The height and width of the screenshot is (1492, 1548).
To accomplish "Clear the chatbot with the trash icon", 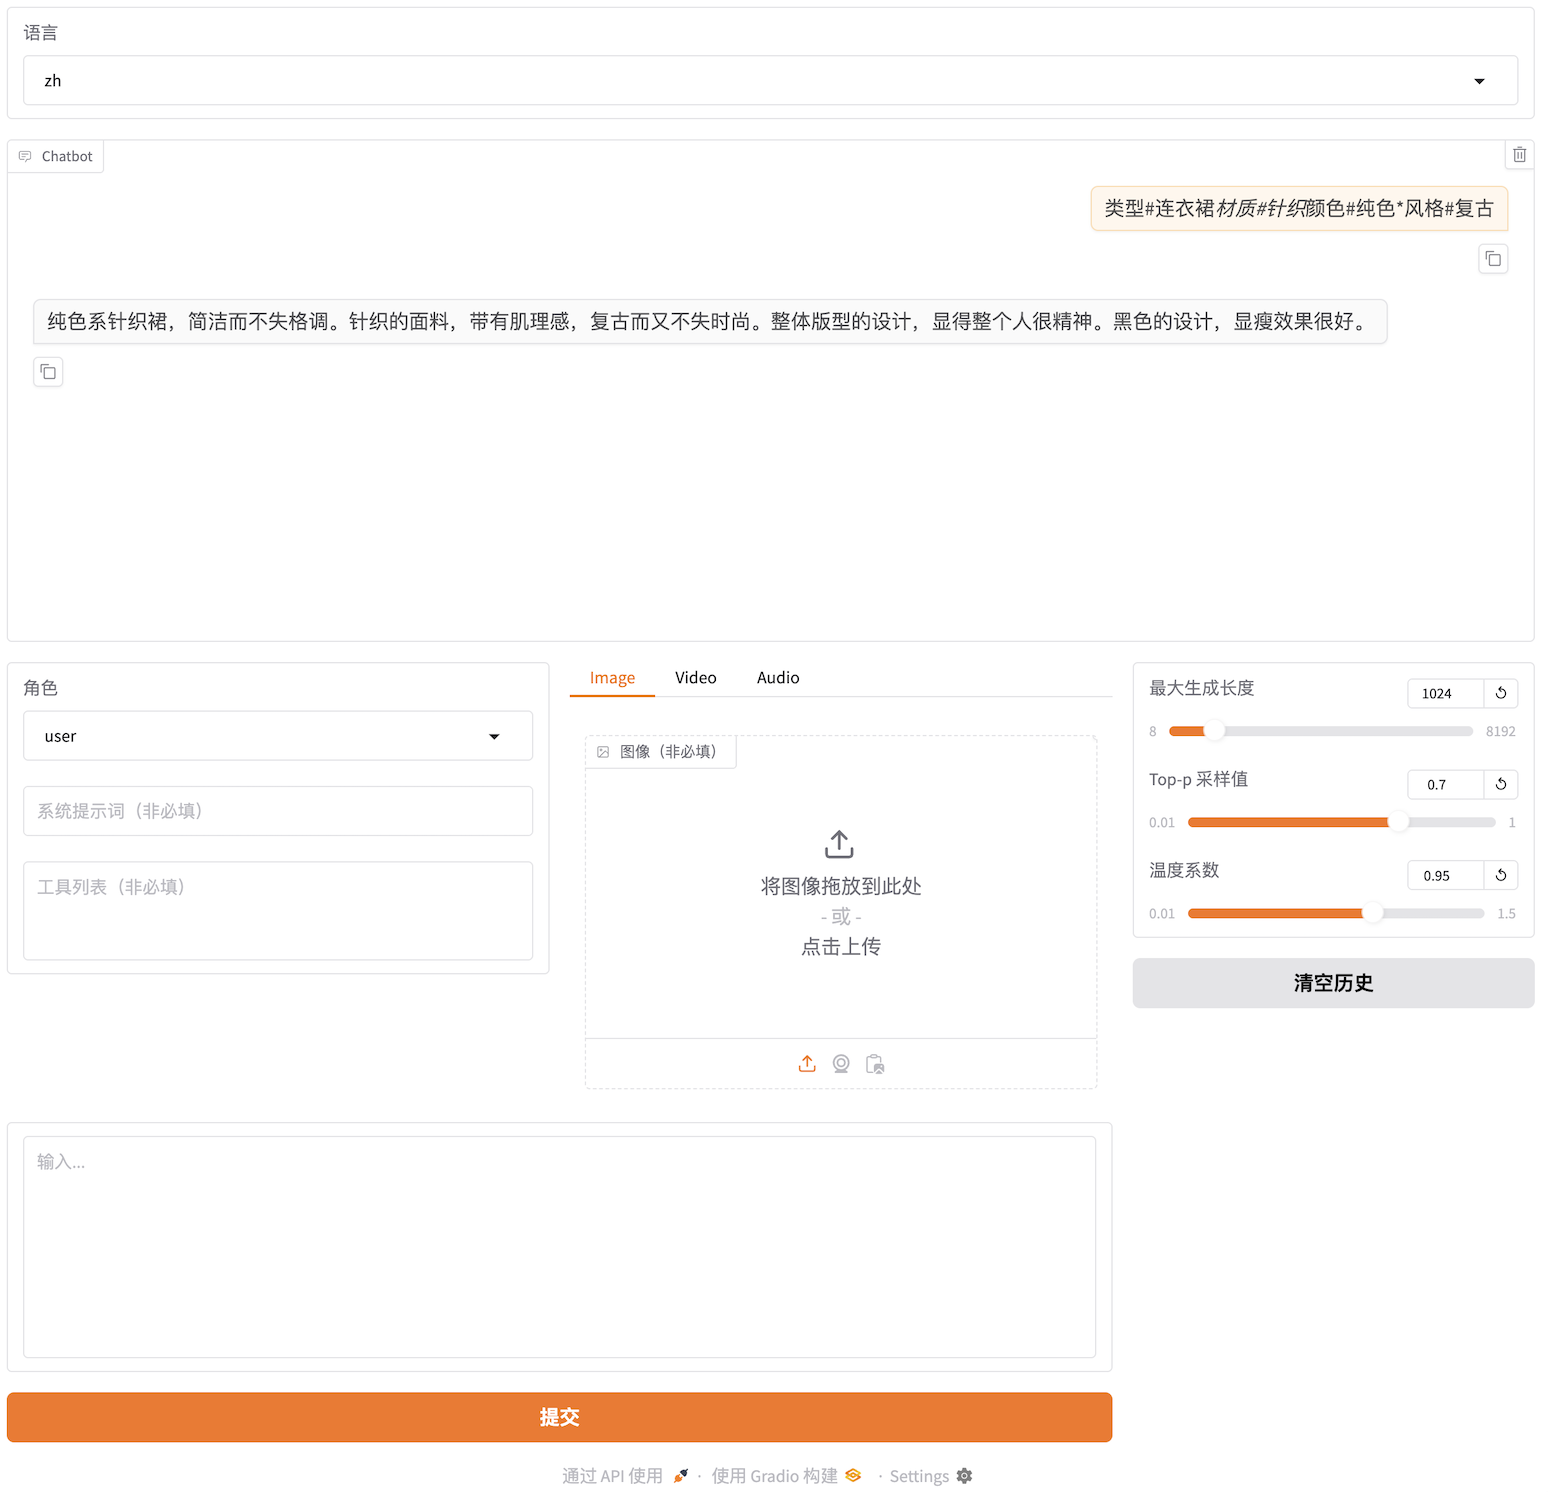I will pyautogui.click(x=1519, y=155).
